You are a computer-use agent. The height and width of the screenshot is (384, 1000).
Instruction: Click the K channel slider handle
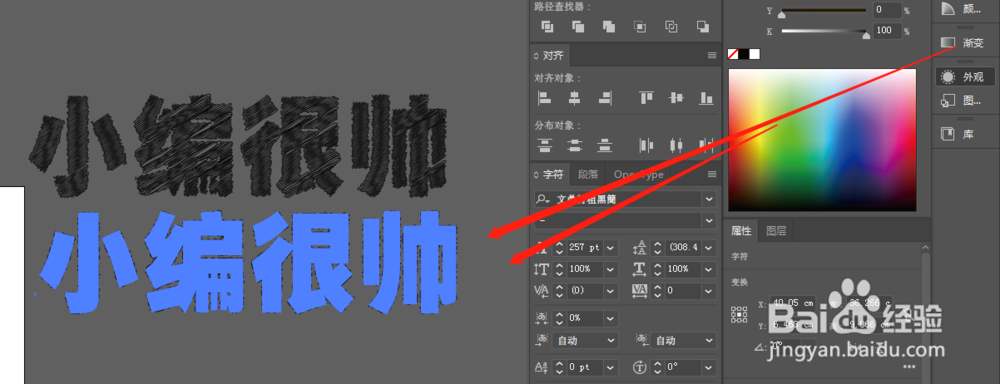[866, 36]
